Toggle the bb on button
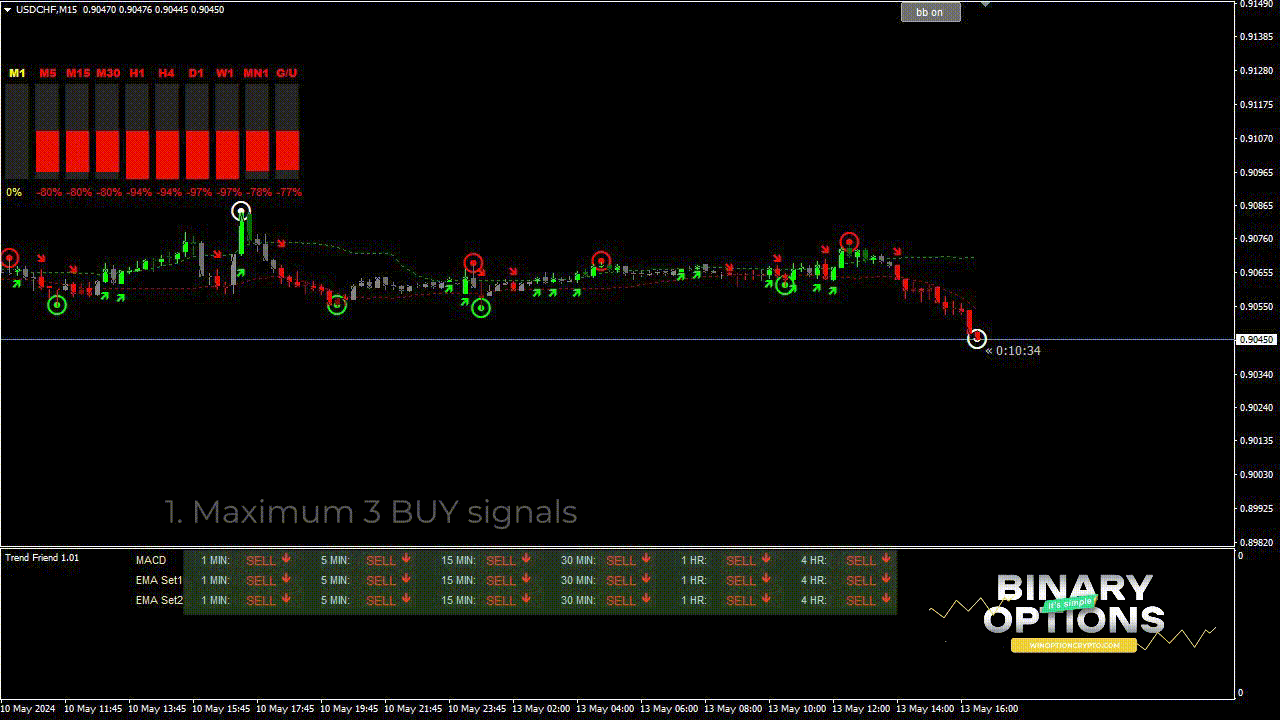Screen dimensions: 1280x720 (x=930, y=12)
